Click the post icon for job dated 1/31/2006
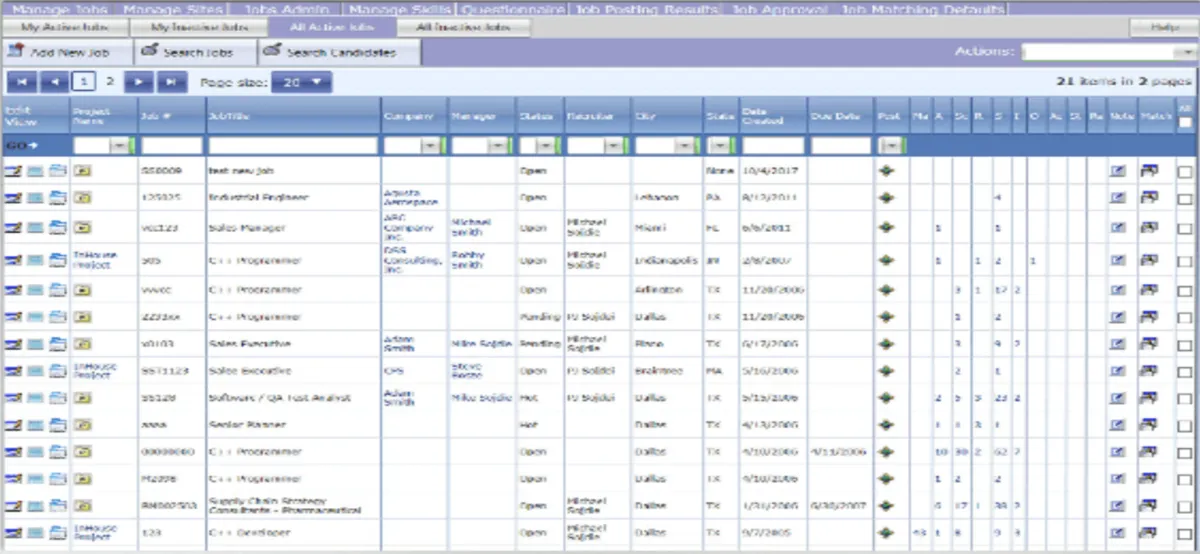The height and width of the screenshot is (554, 1200). [886, 505]
